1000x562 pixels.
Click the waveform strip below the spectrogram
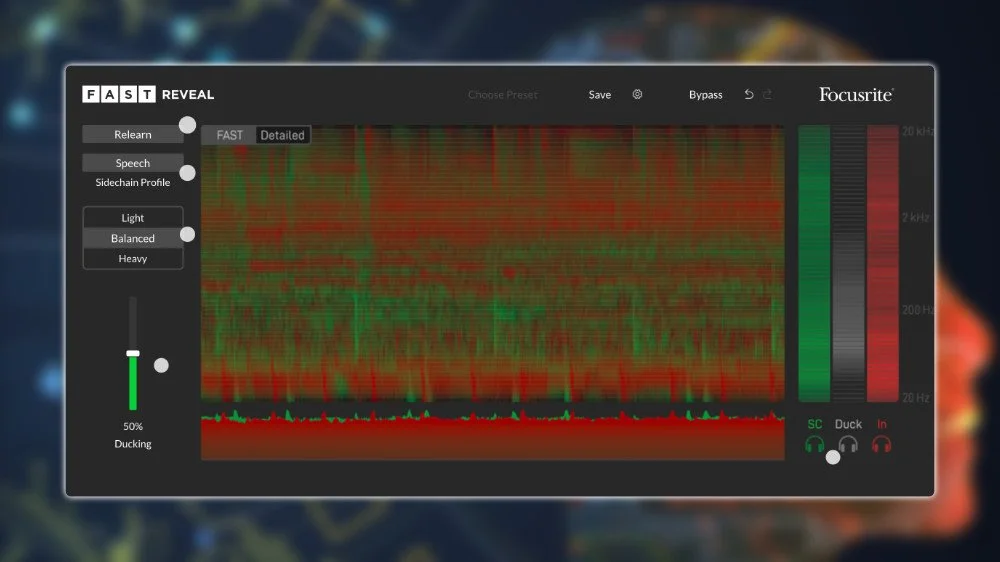[492, 435]
